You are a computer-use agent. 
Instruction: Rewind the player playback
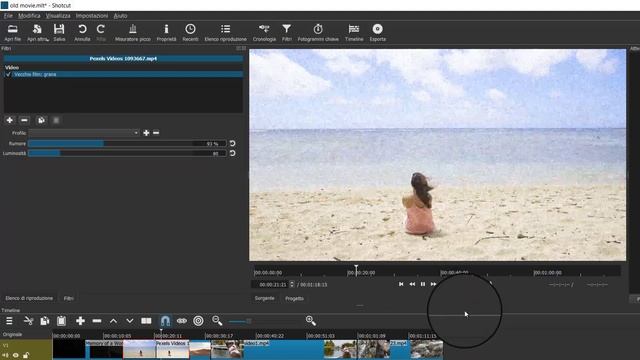click(x=412, y=284)
